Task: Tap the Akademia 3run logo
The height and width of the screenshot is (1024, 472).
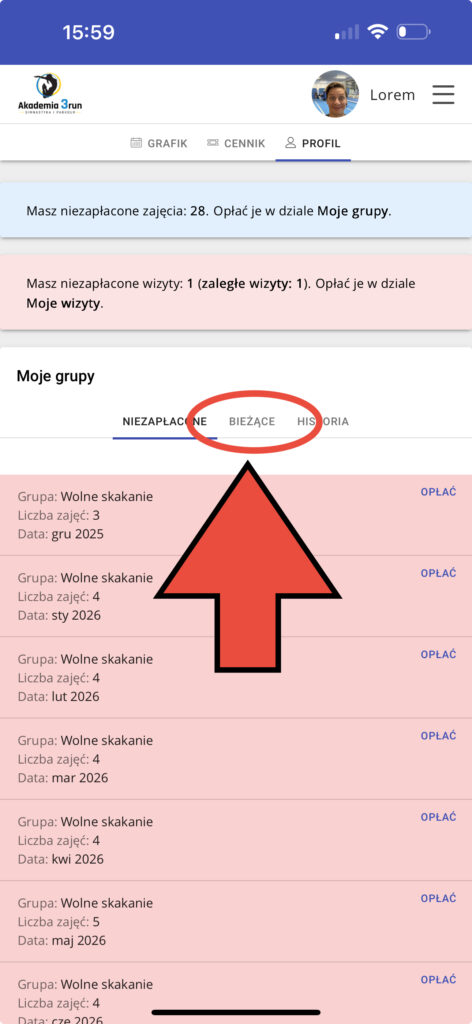Action: [50, 94]
